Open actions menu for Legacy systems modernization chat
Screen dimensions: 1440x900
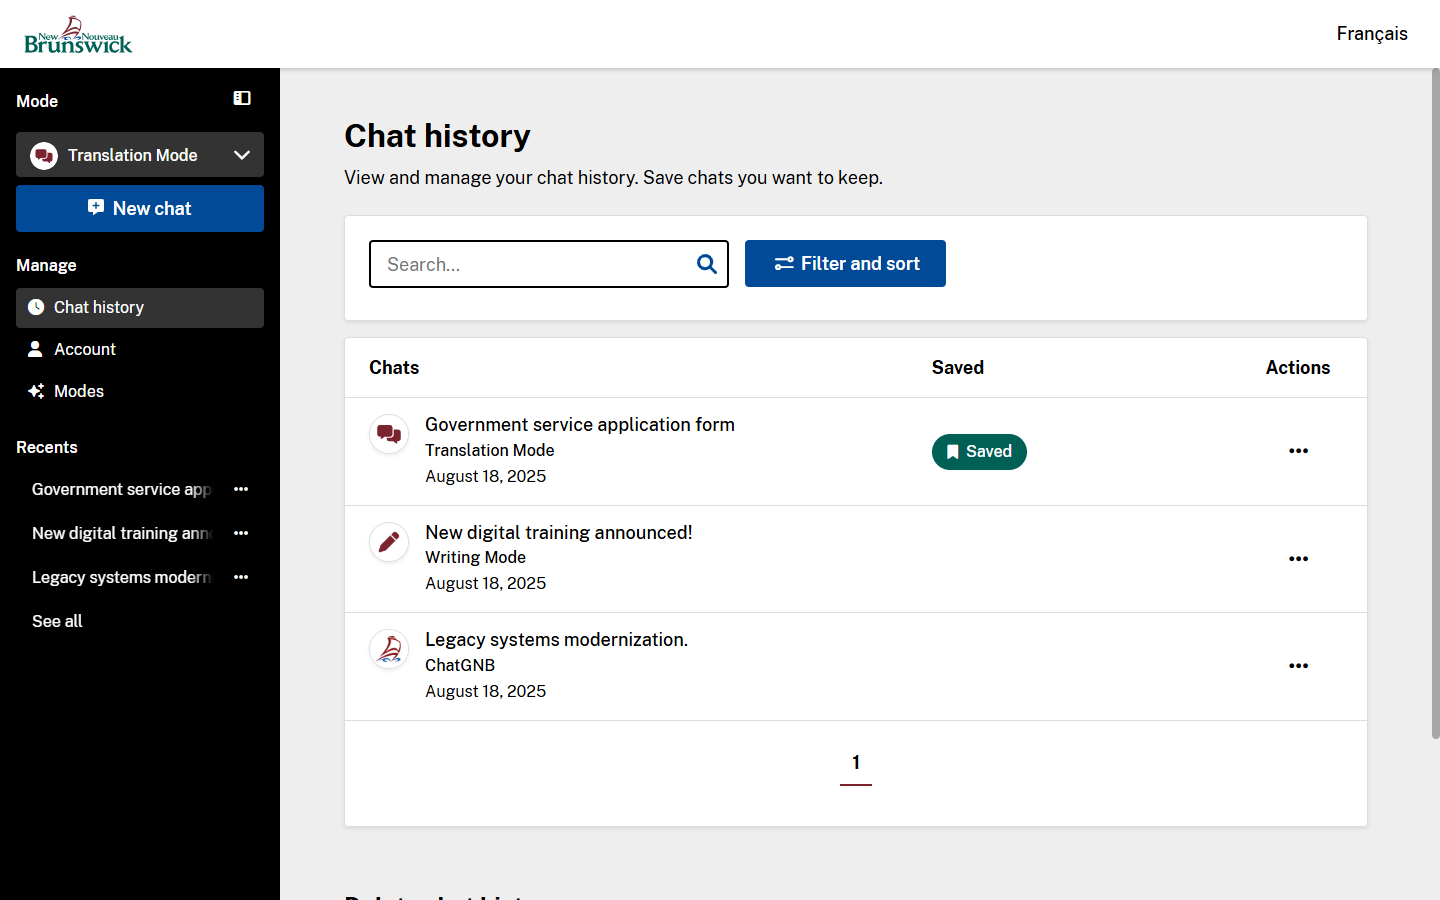(1298, 666)
